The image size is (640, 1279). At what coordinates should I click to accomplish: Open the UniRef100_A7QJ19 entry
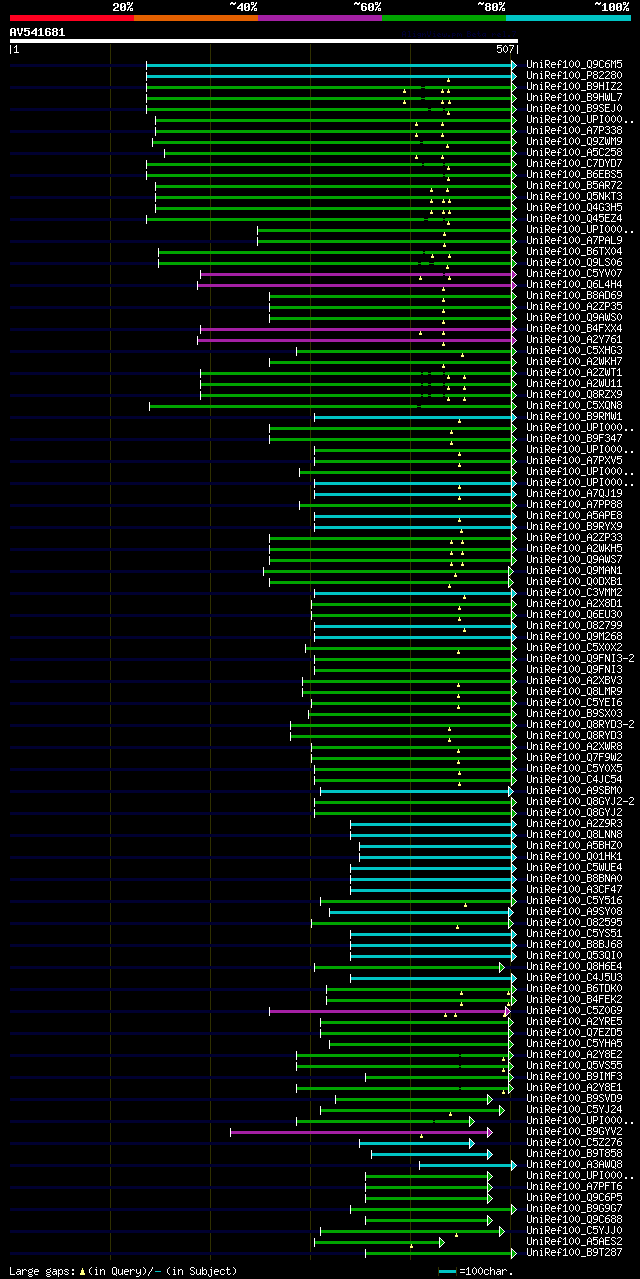pyautogui.click(x=574, y=494)
